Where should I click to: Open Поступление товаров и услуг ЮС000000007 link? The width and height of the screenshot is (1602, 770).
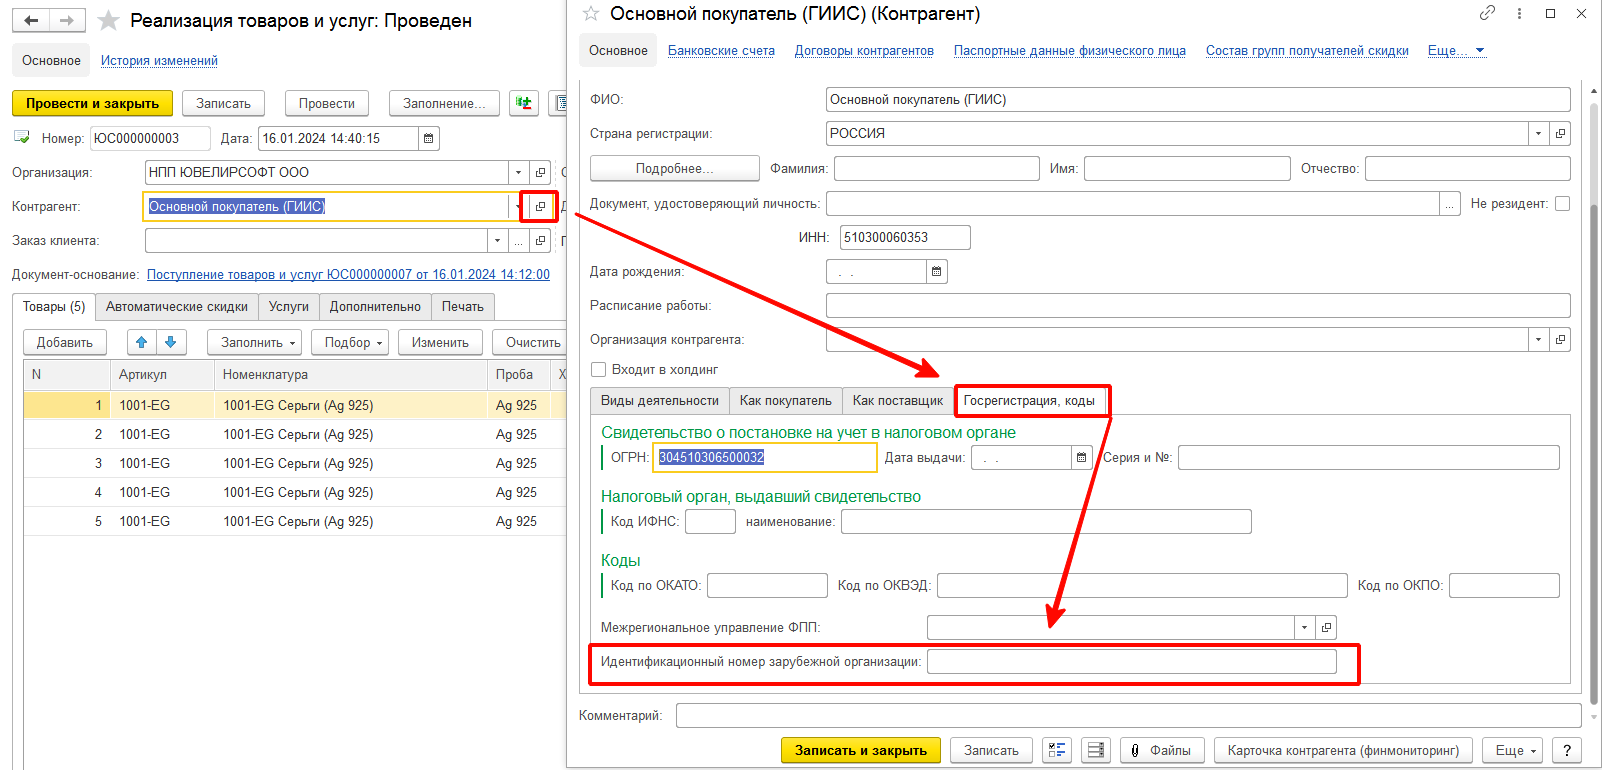tap(348, 274)
